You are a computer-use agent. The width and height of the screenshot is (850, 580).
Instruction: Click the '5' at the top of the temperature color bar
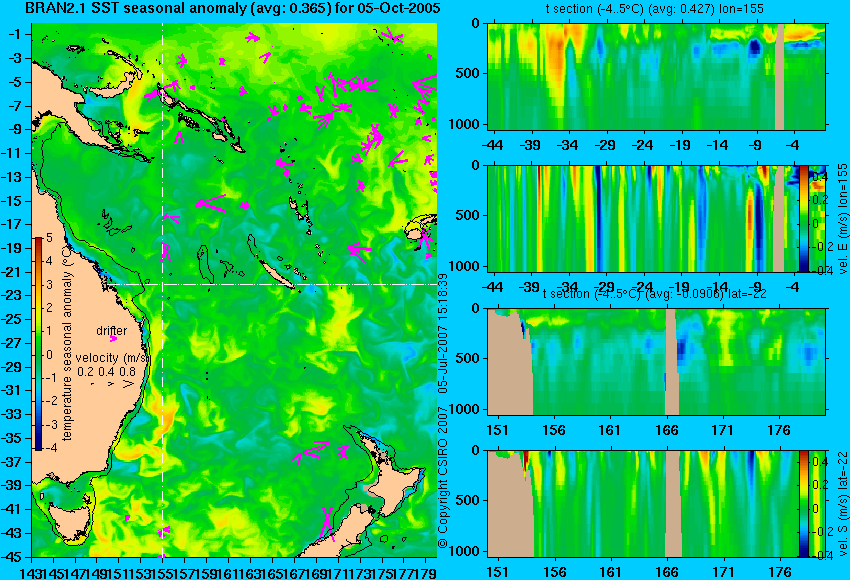click(x=49, y=237)
